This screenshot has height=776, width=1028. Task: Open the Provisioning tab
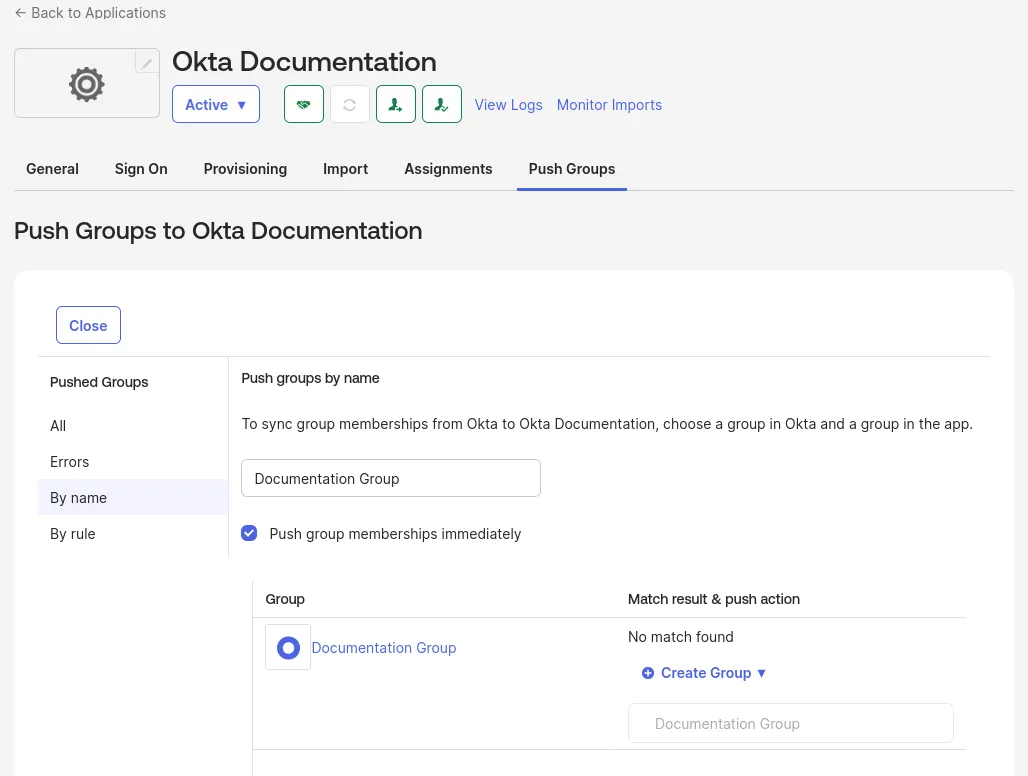245,169
